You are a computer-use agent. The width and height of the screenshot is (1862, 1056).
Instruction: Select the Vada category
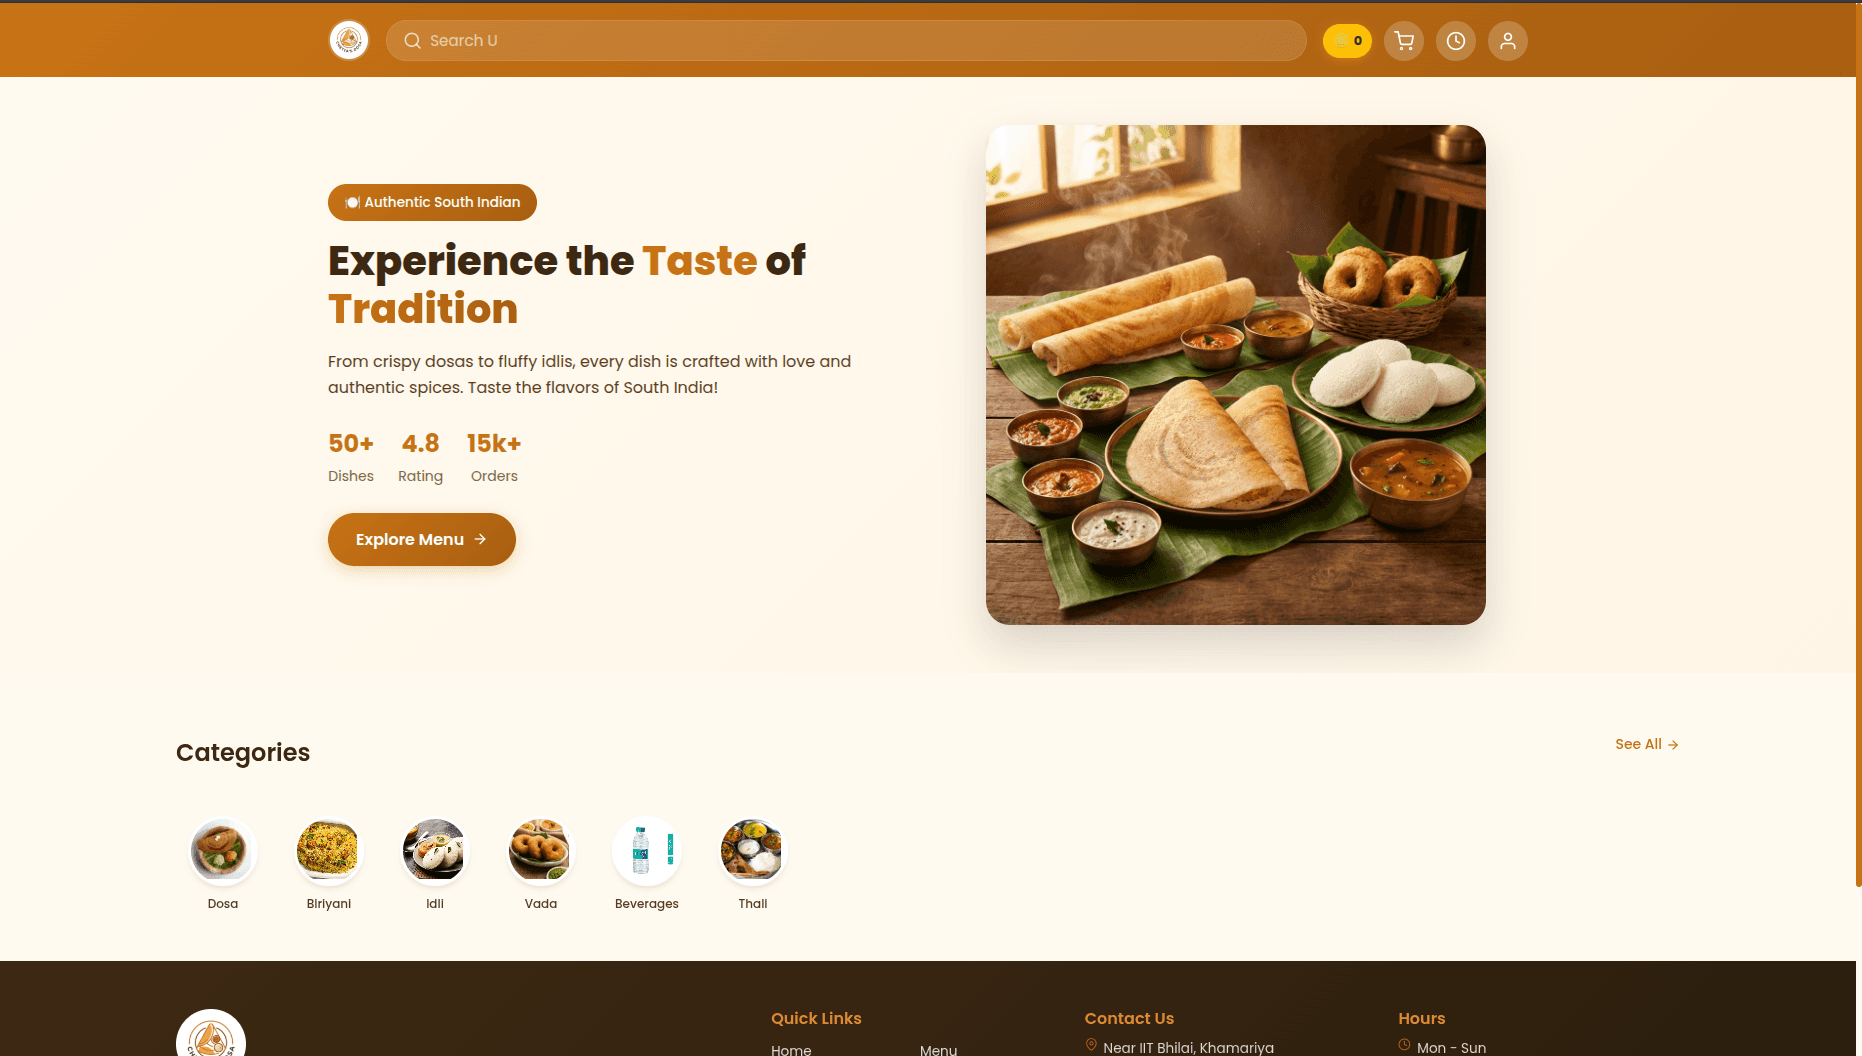point(541,864)
